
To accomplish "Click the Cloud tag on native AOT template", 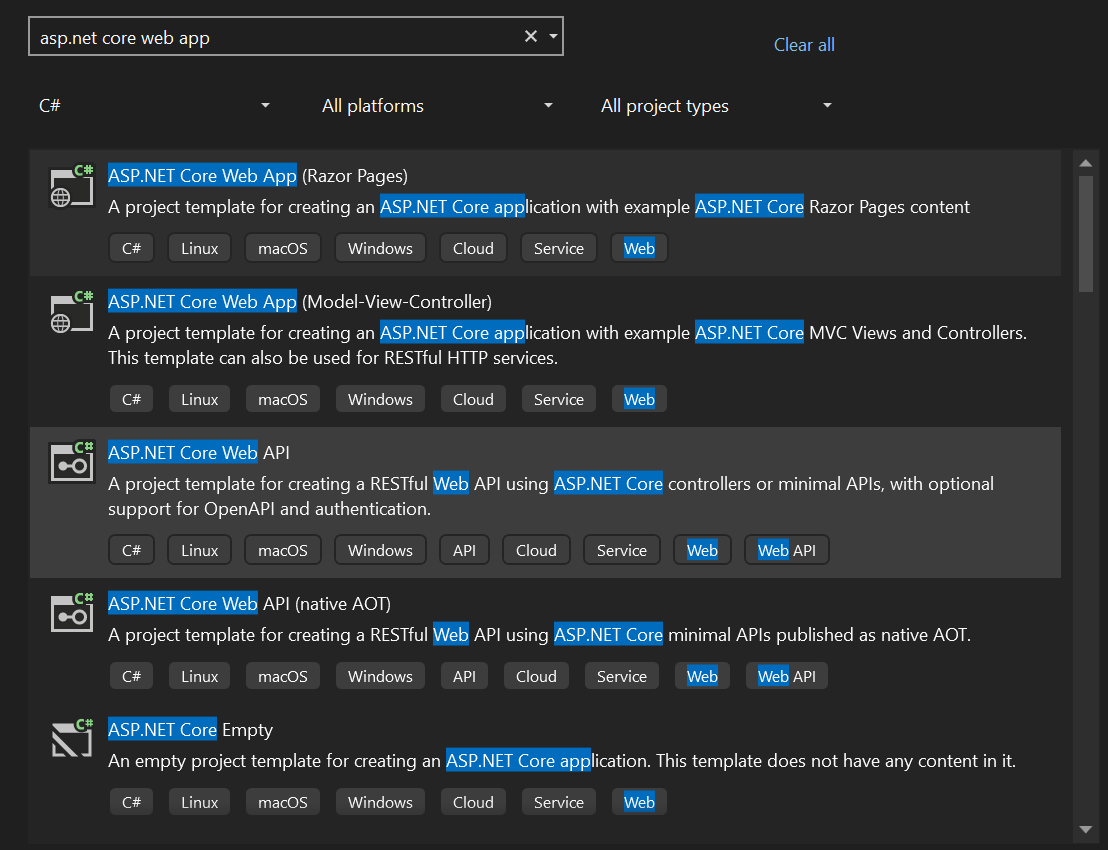I will 536,676.
